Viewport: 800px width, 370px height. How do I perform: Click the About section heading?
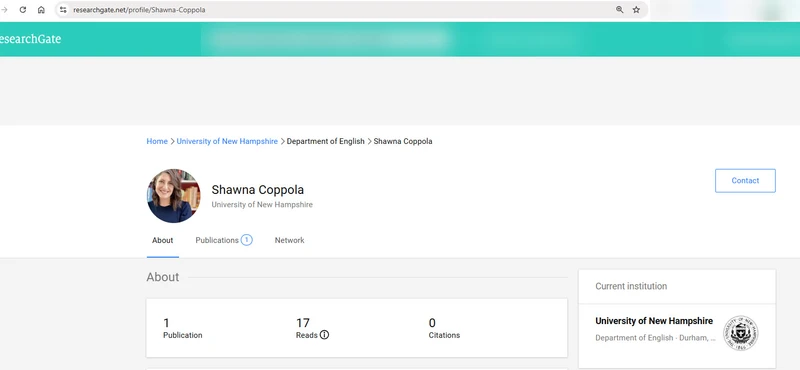point(163,277)
